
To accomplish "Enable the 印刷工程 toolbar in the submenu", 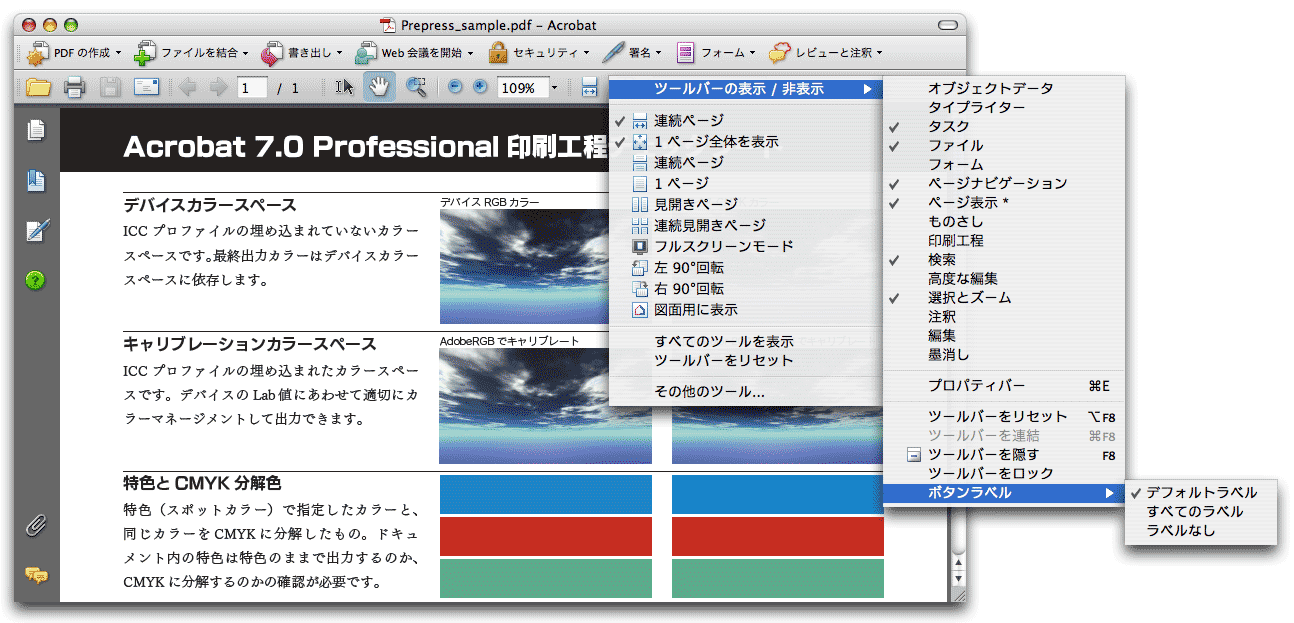I will point(1004,240).
